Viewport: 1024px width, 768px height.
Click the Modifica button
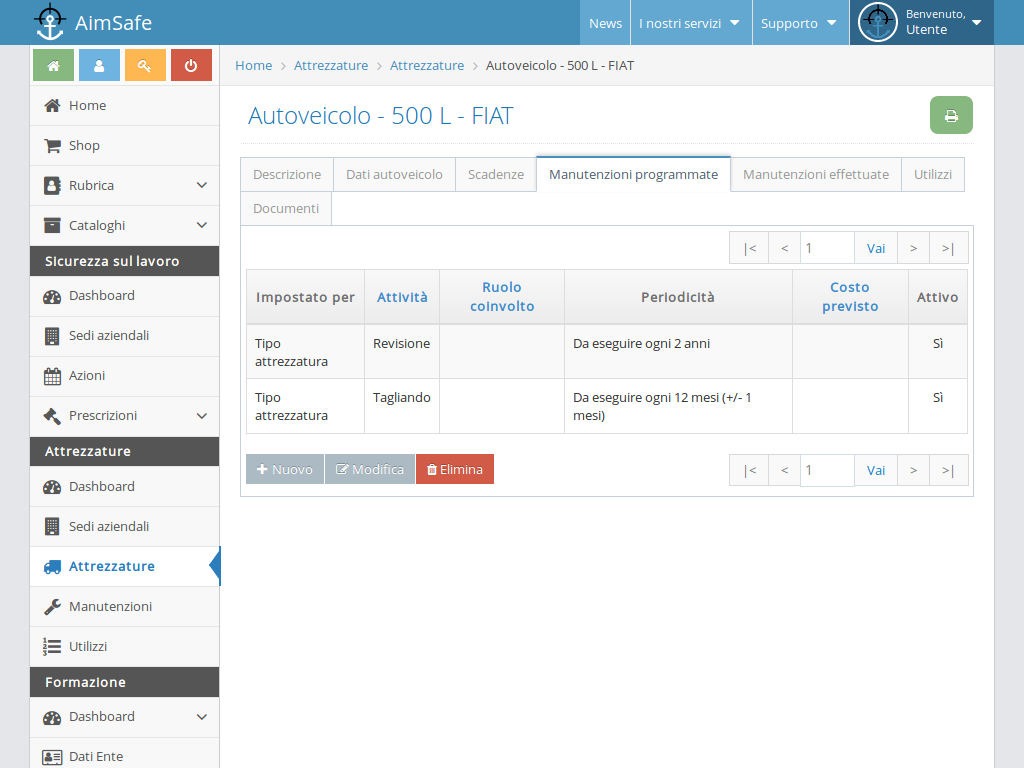370,470
